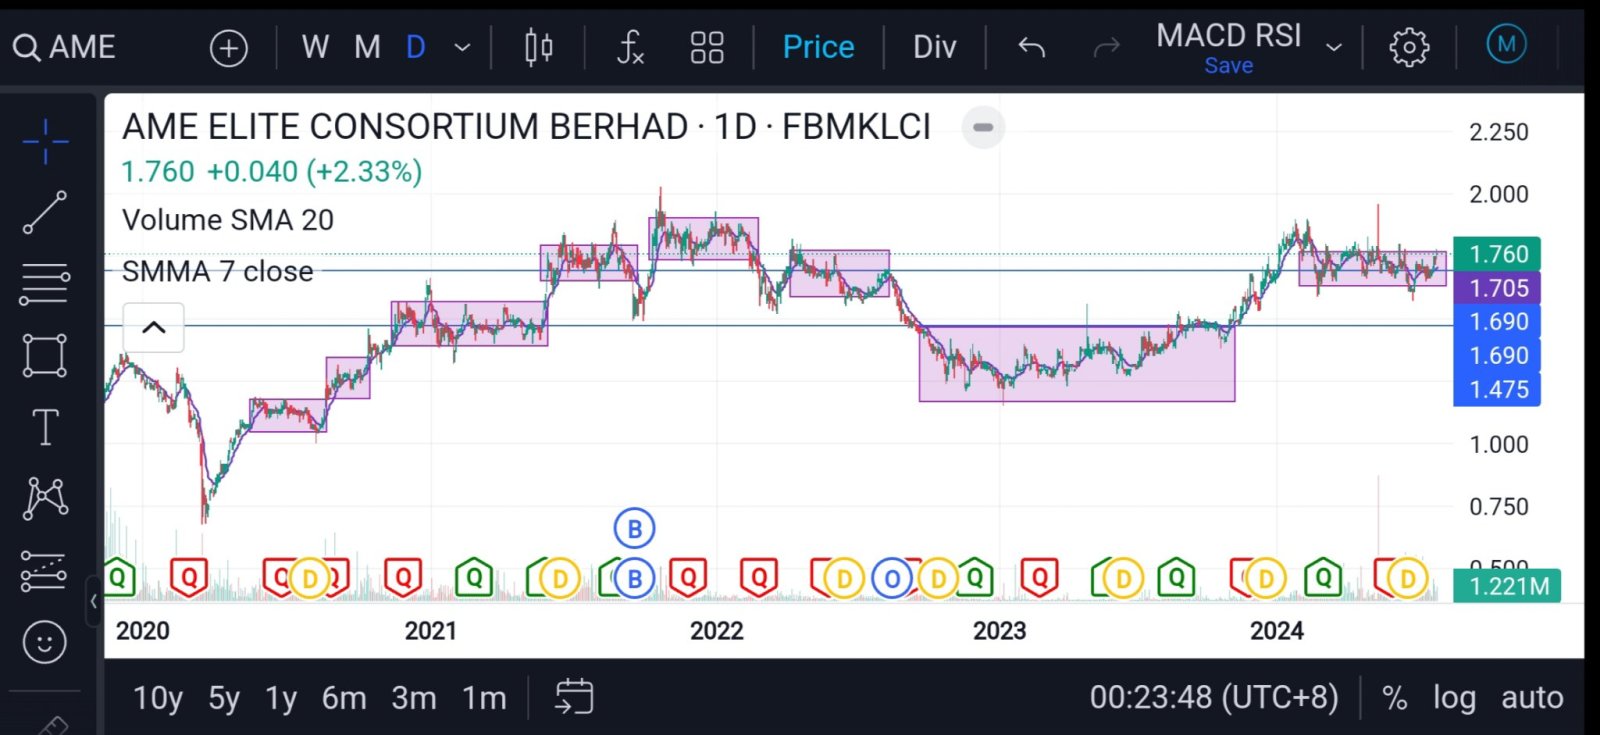
Task: Open symbol search for AME
Action: click(x=65, y=47)
